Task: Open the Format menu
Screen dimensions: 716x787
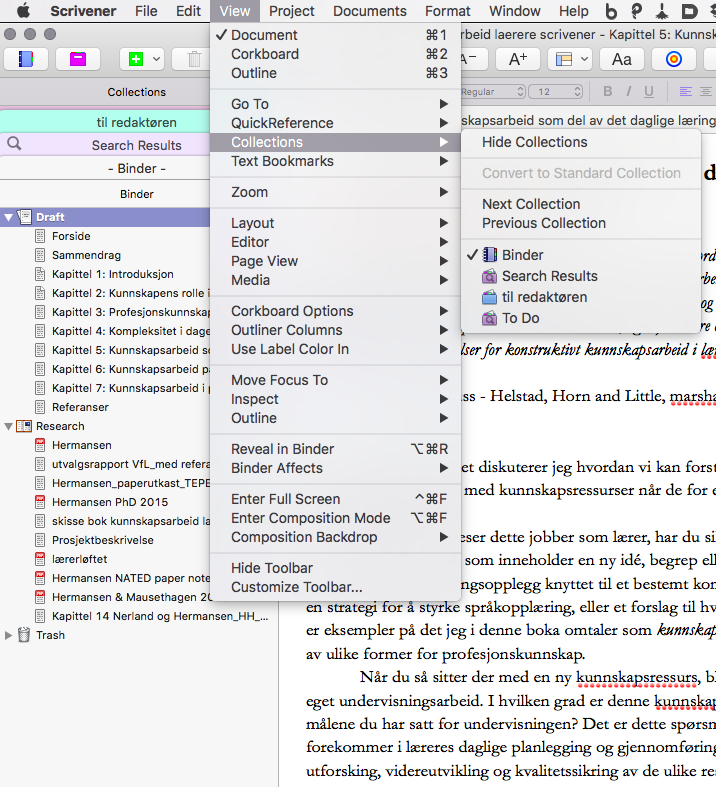Action: pyautogui.click(x=448, y=11)
